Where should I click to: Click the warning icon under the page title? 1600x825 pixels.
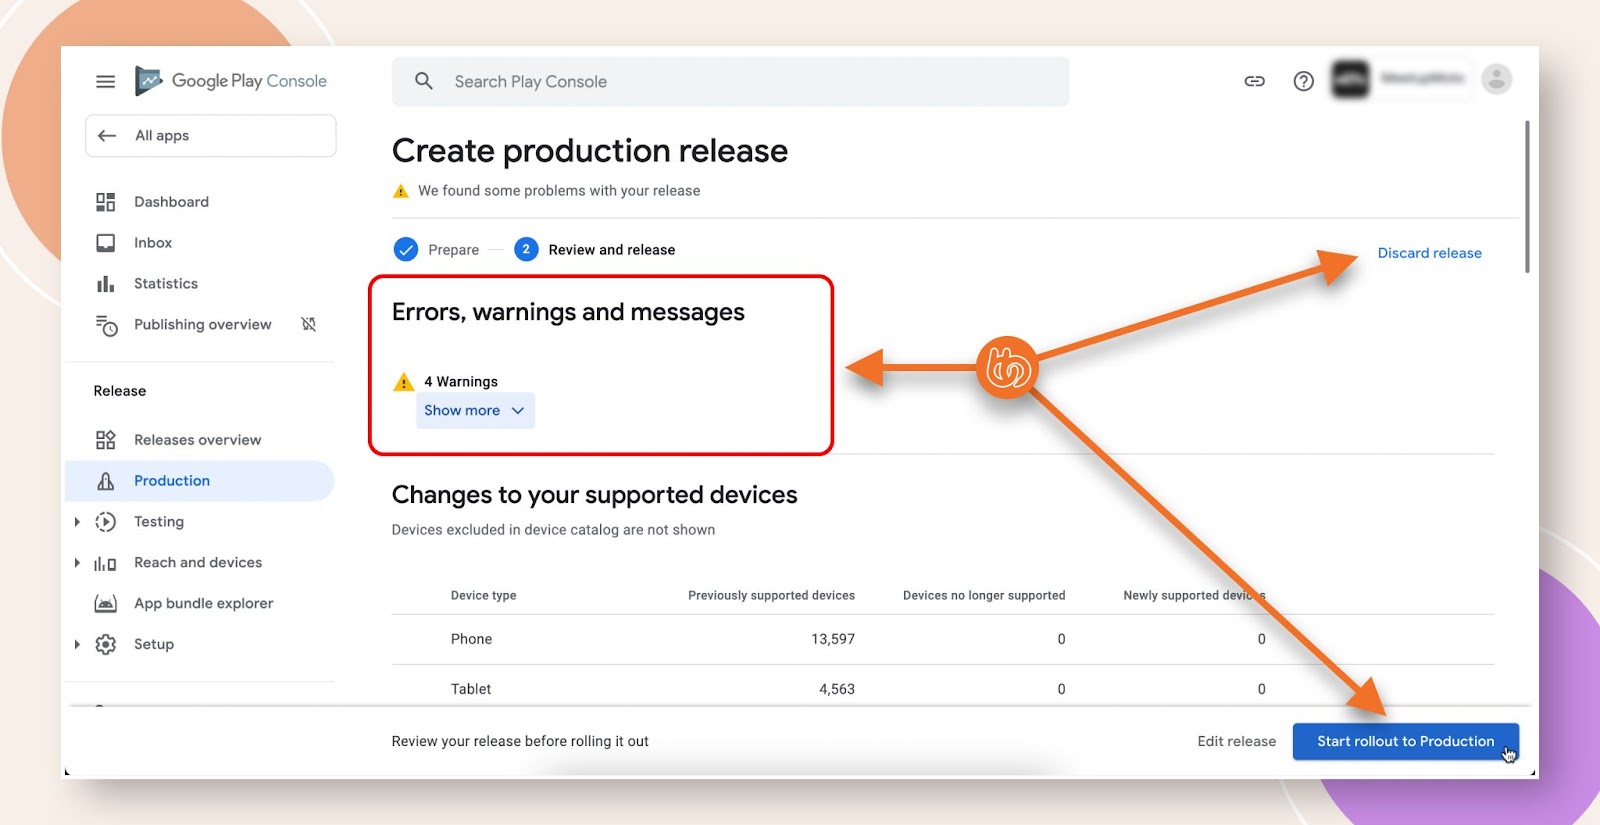click(x=401, y=191)
